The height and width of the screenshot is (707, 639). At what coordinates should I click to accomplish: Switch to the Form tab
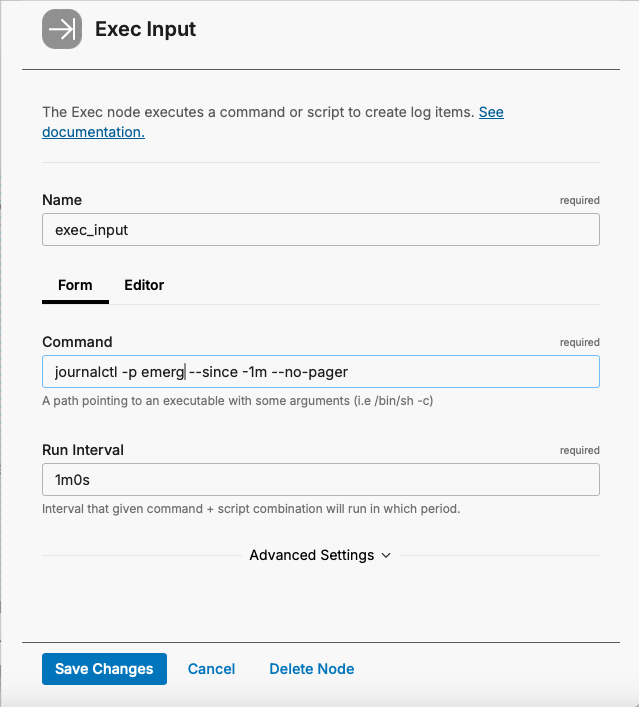[75, 285]
